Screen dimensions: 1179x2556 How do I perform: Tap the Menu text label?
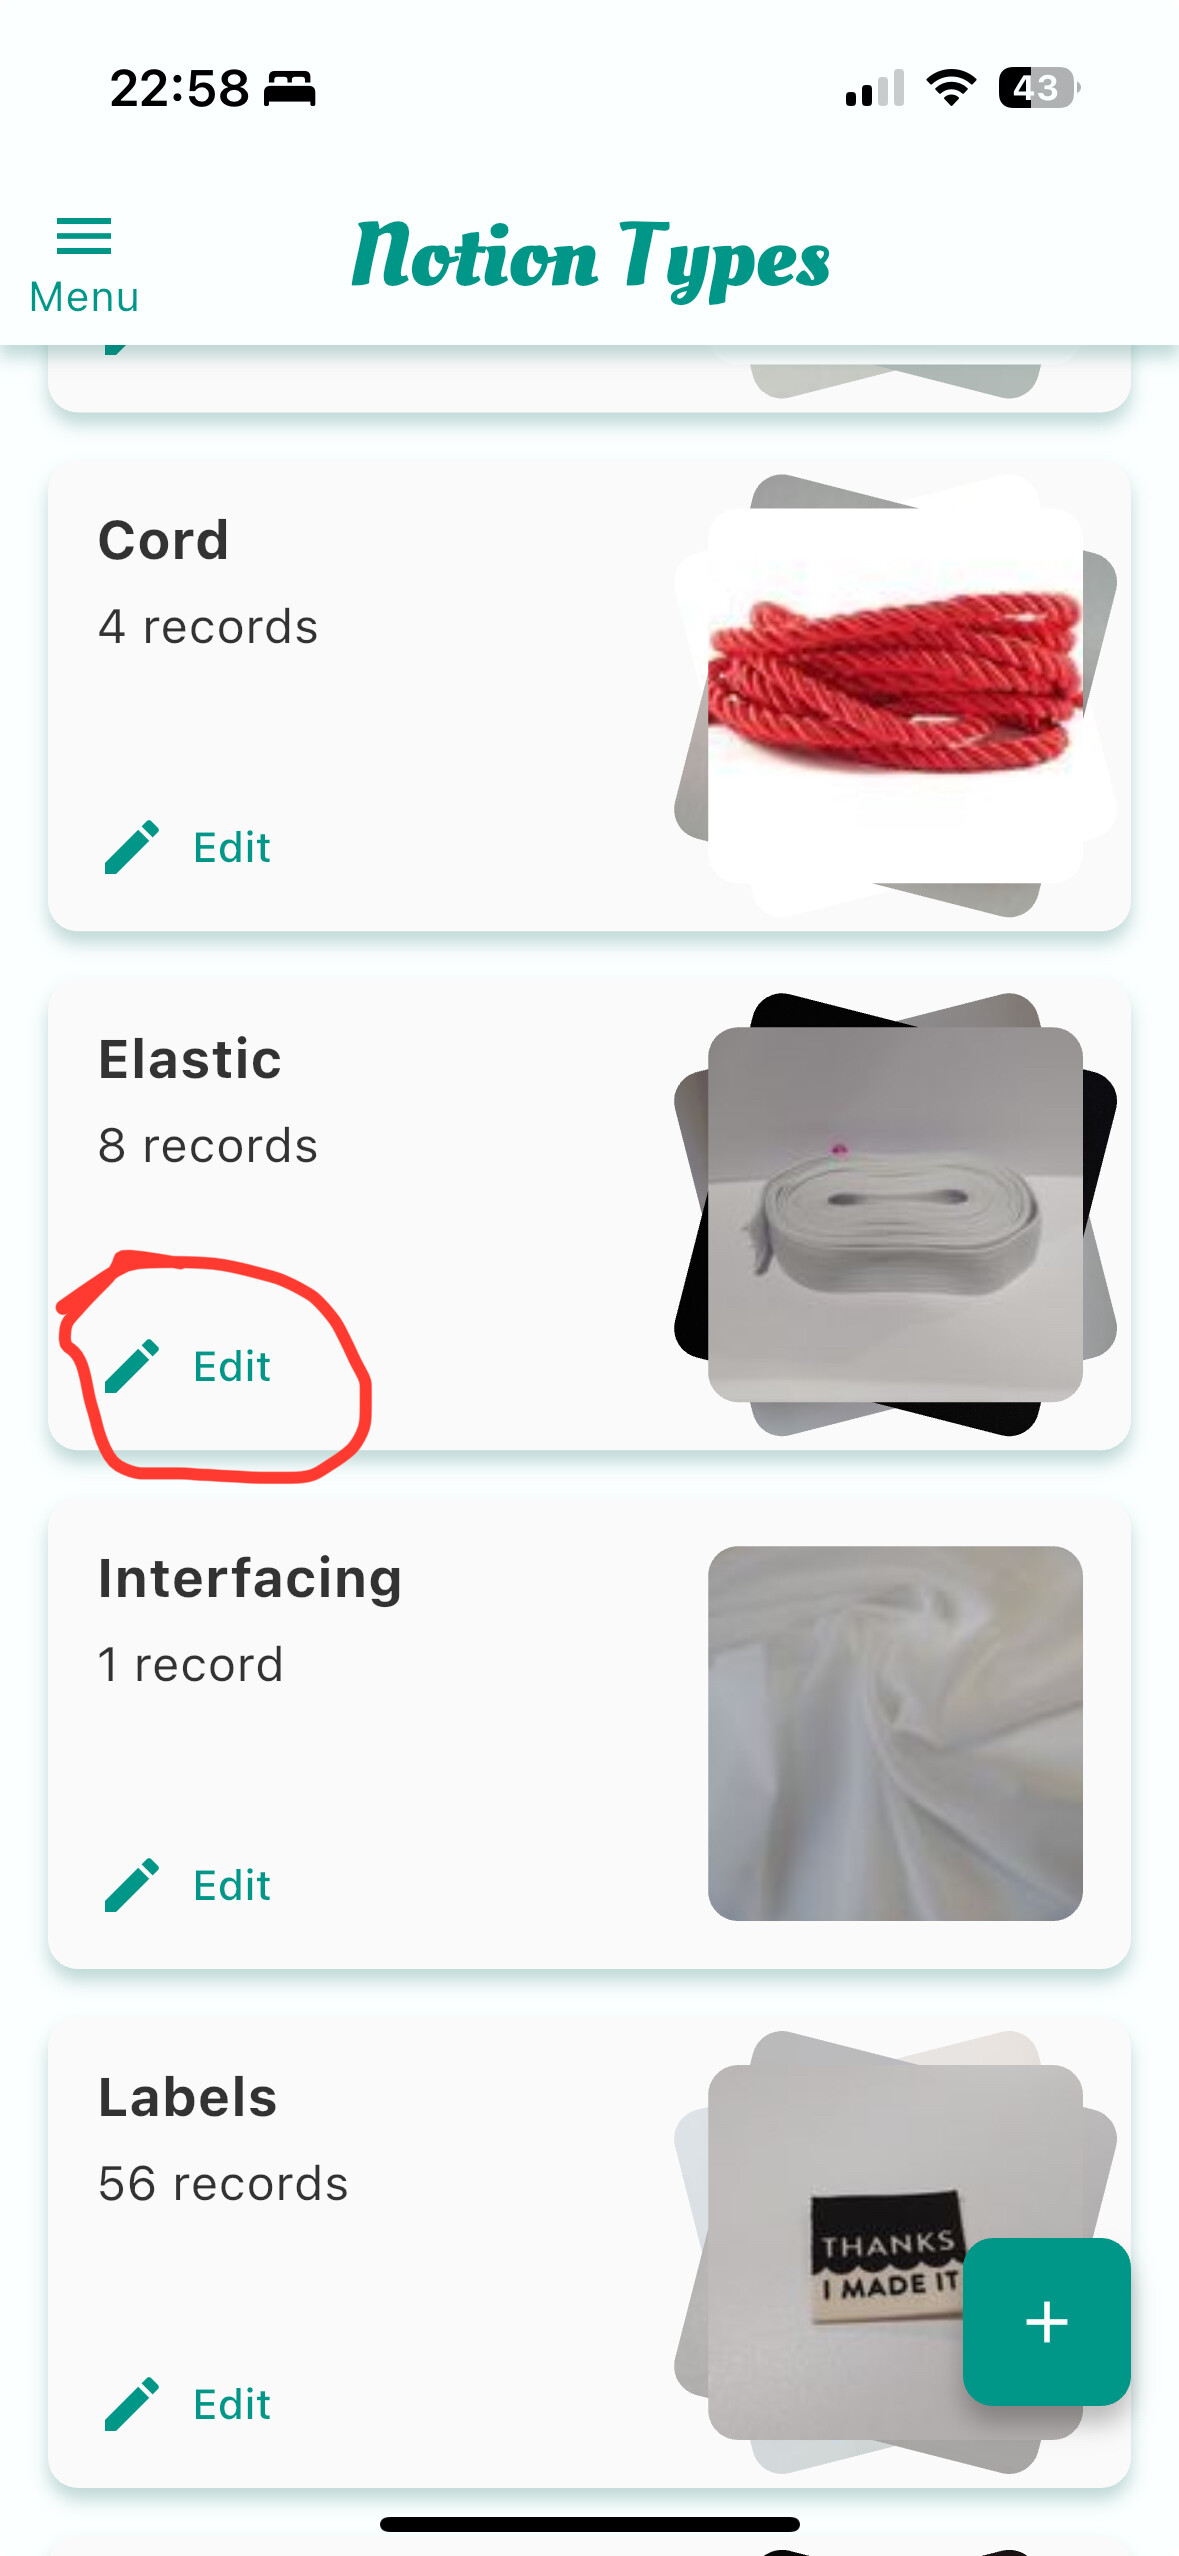click(x=84, y=297)
